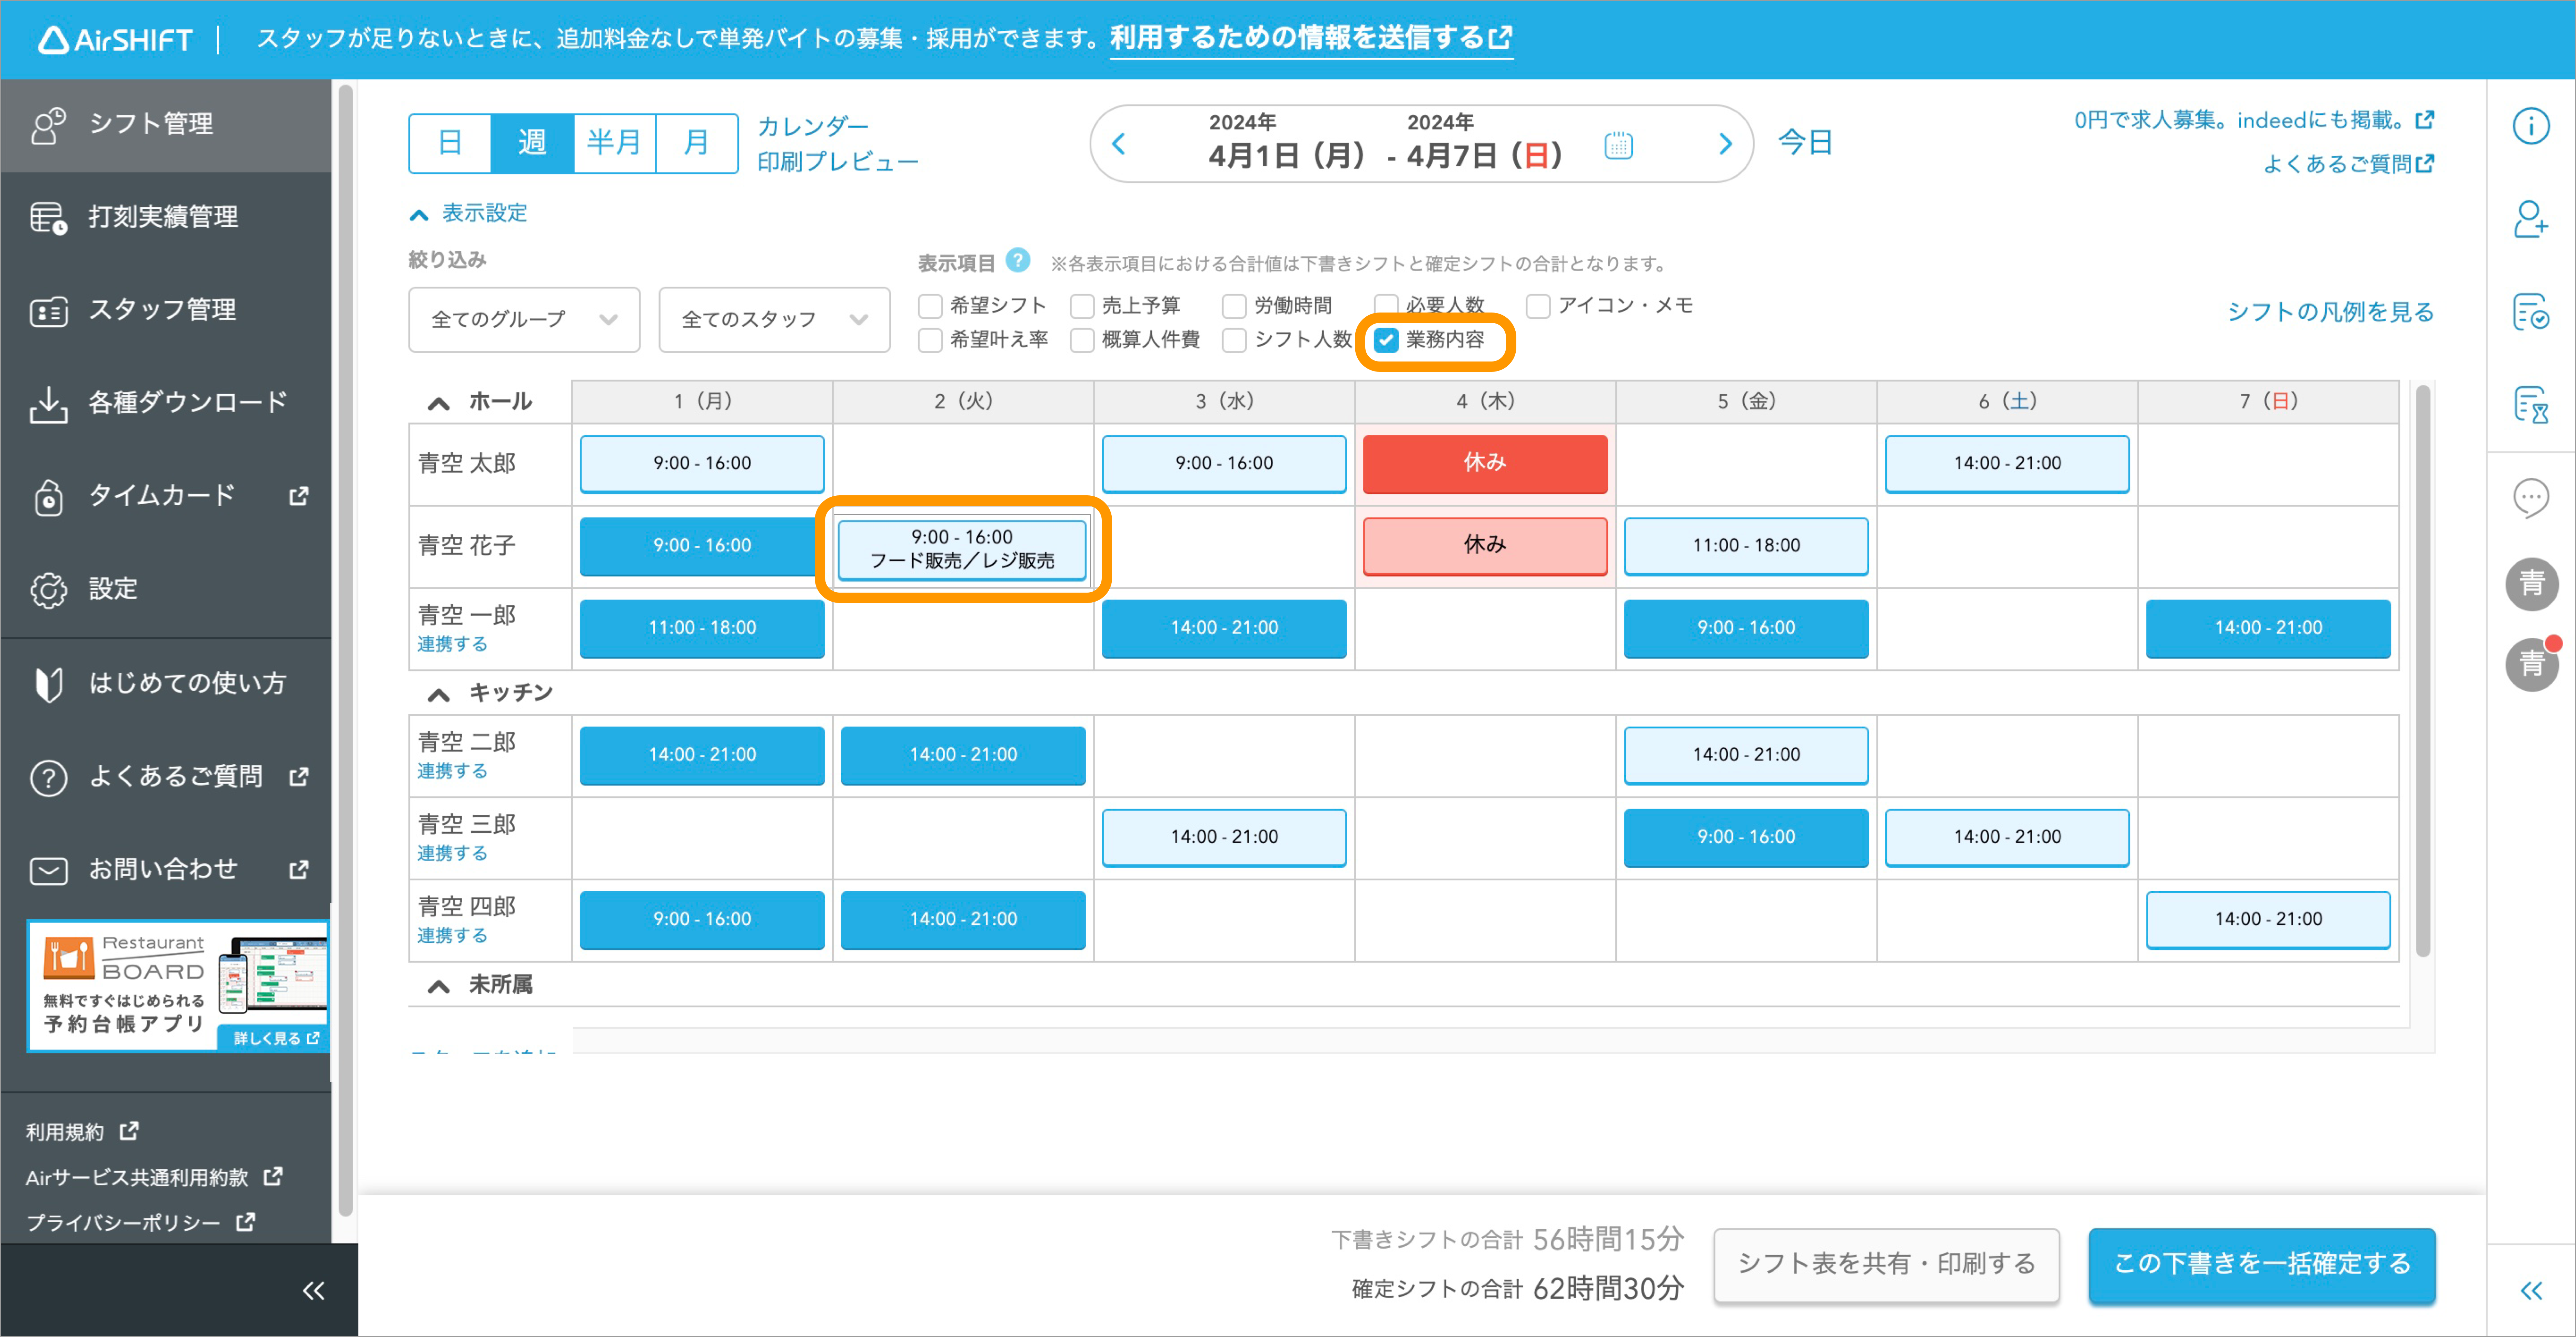This screenshot has height=1337, width=2576.
Task: Click カレンダー link
Action: click(x=813, y=127)
